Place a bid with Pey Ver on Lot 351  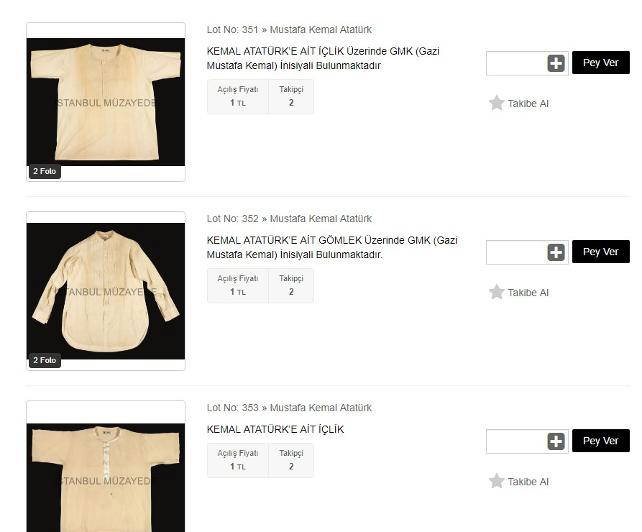tap(601, 63)
